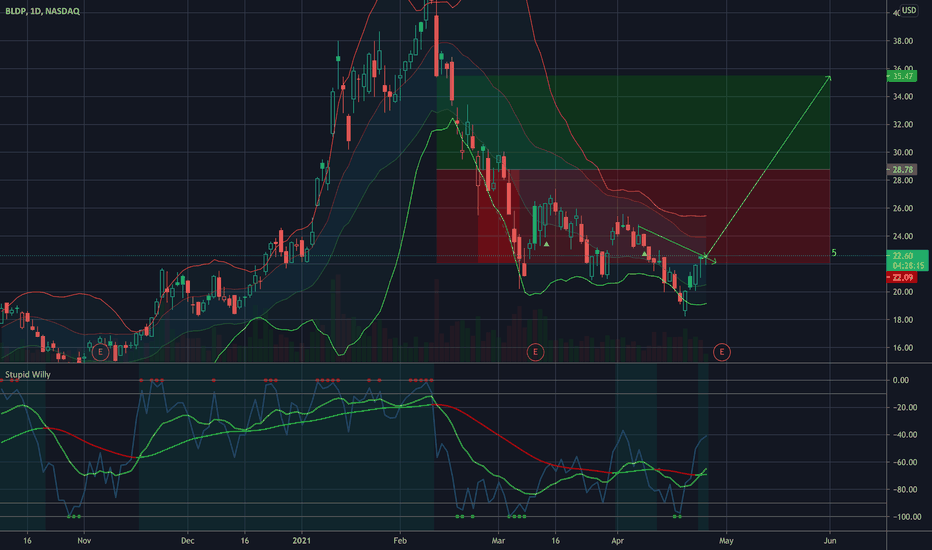Click the current price 22.60 label
This screenshot has width=932, height=550.
click(x=902, y=256)
